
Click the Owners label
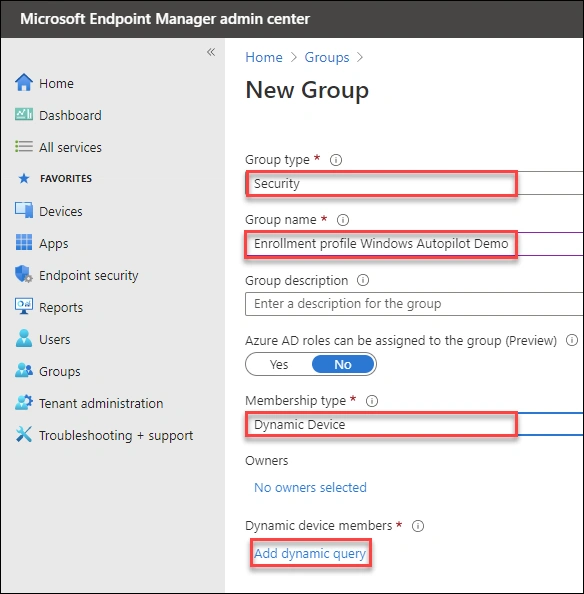point(267,460)
